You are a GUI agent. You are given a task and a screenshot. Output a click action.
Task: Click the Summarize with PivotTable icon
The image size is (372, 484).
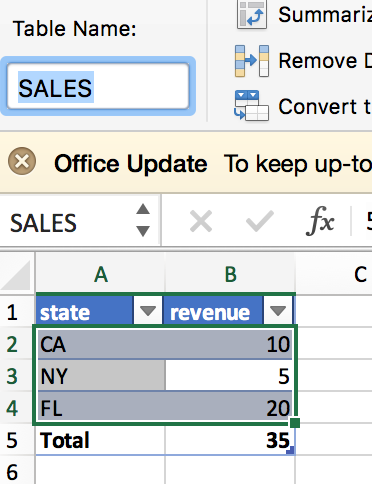(252, 14)
